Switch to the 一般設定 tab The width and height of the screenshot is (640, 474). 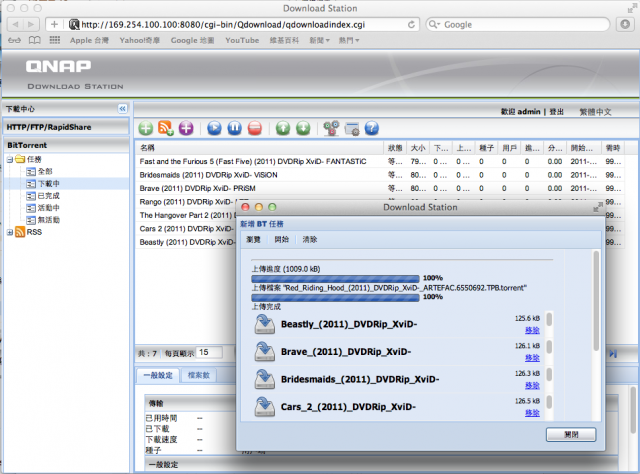[158, 375]
